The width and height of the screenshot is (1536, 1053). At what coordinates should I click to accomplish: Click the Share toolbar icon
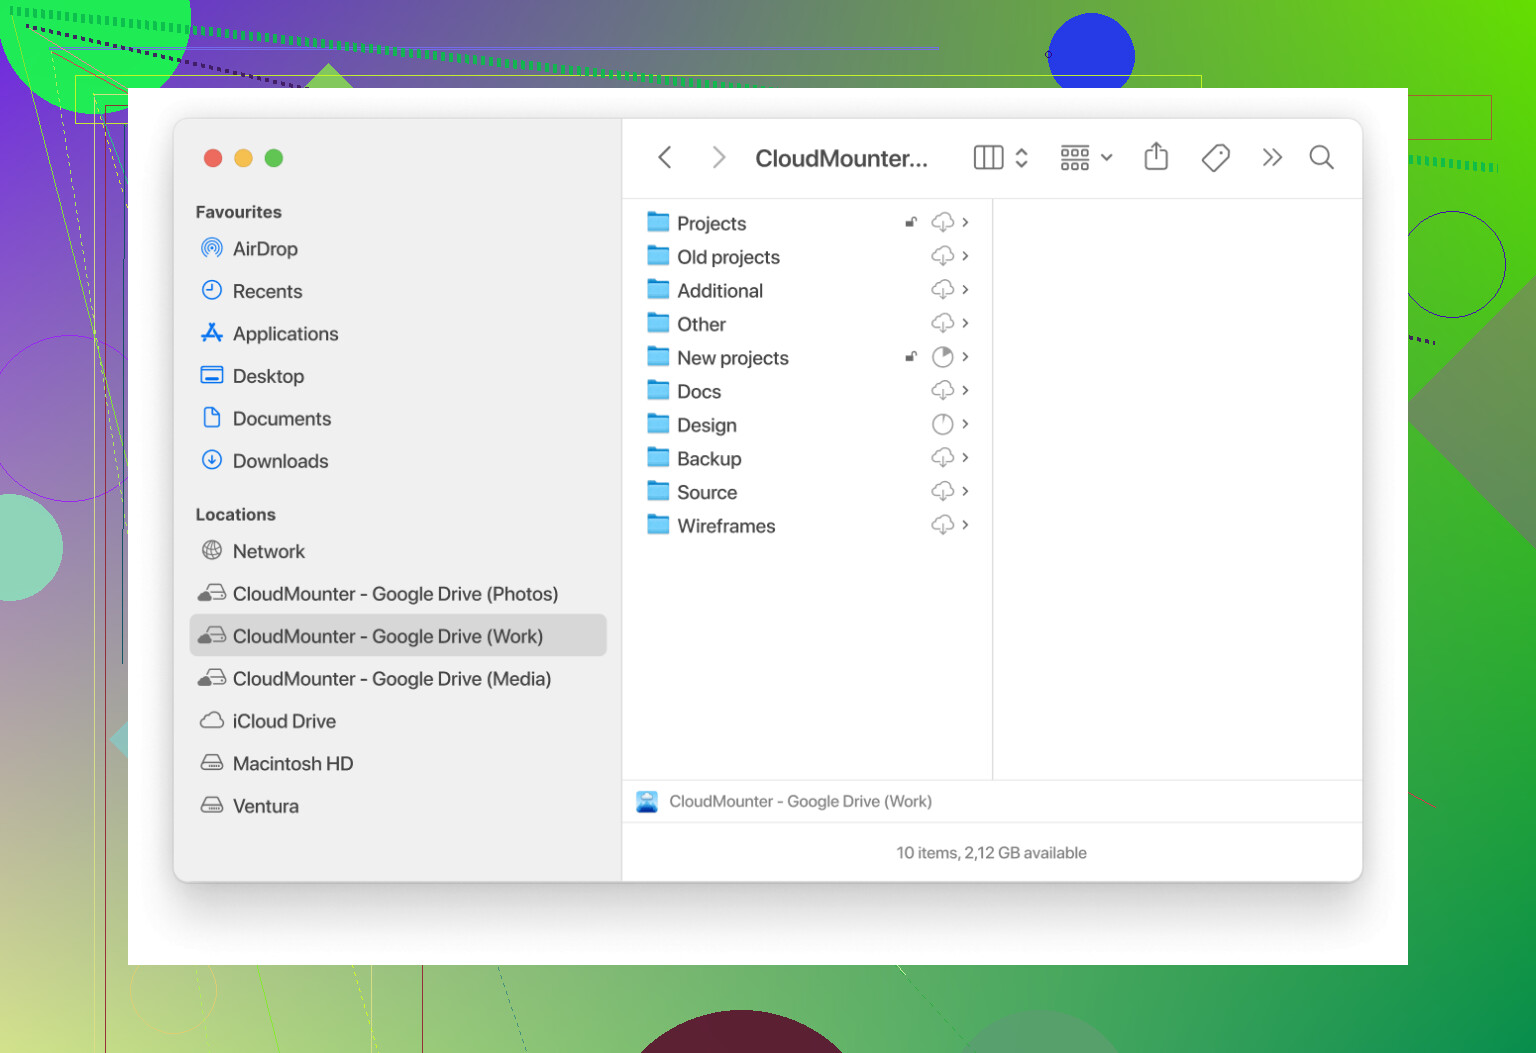tap(1155, 157)
